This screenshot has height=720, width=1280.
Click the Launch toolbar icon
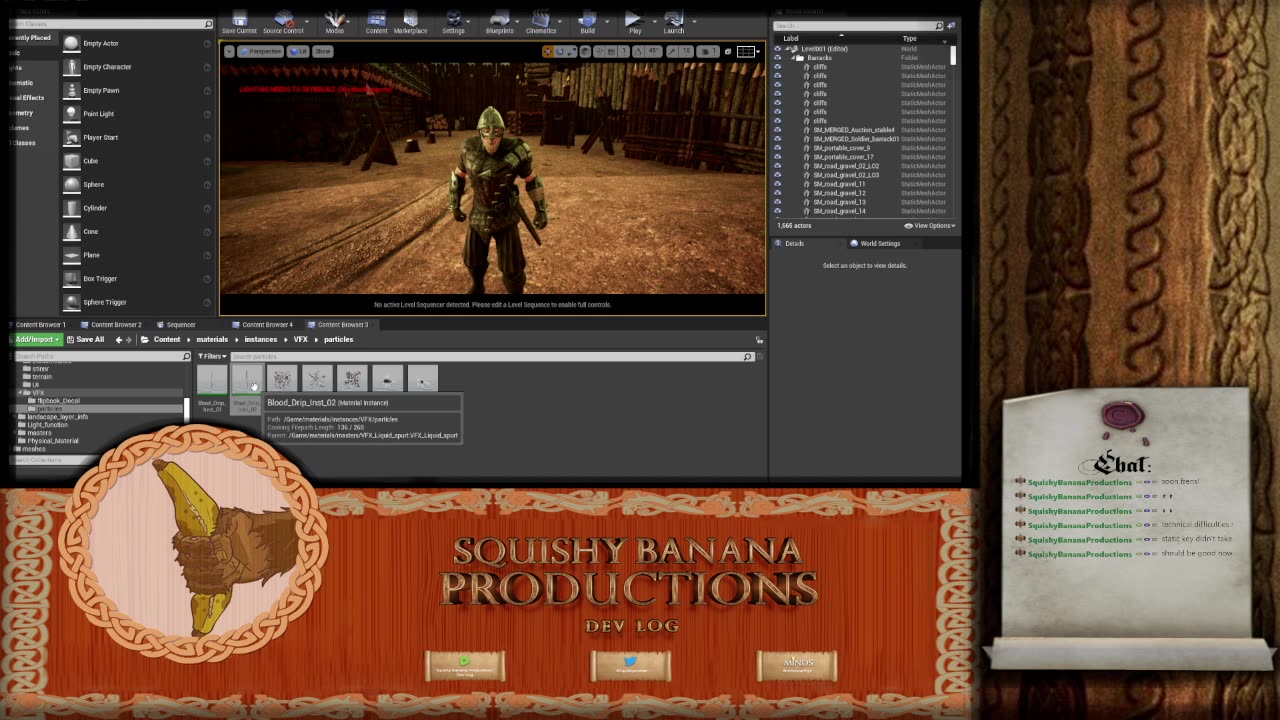pos(674,23)
